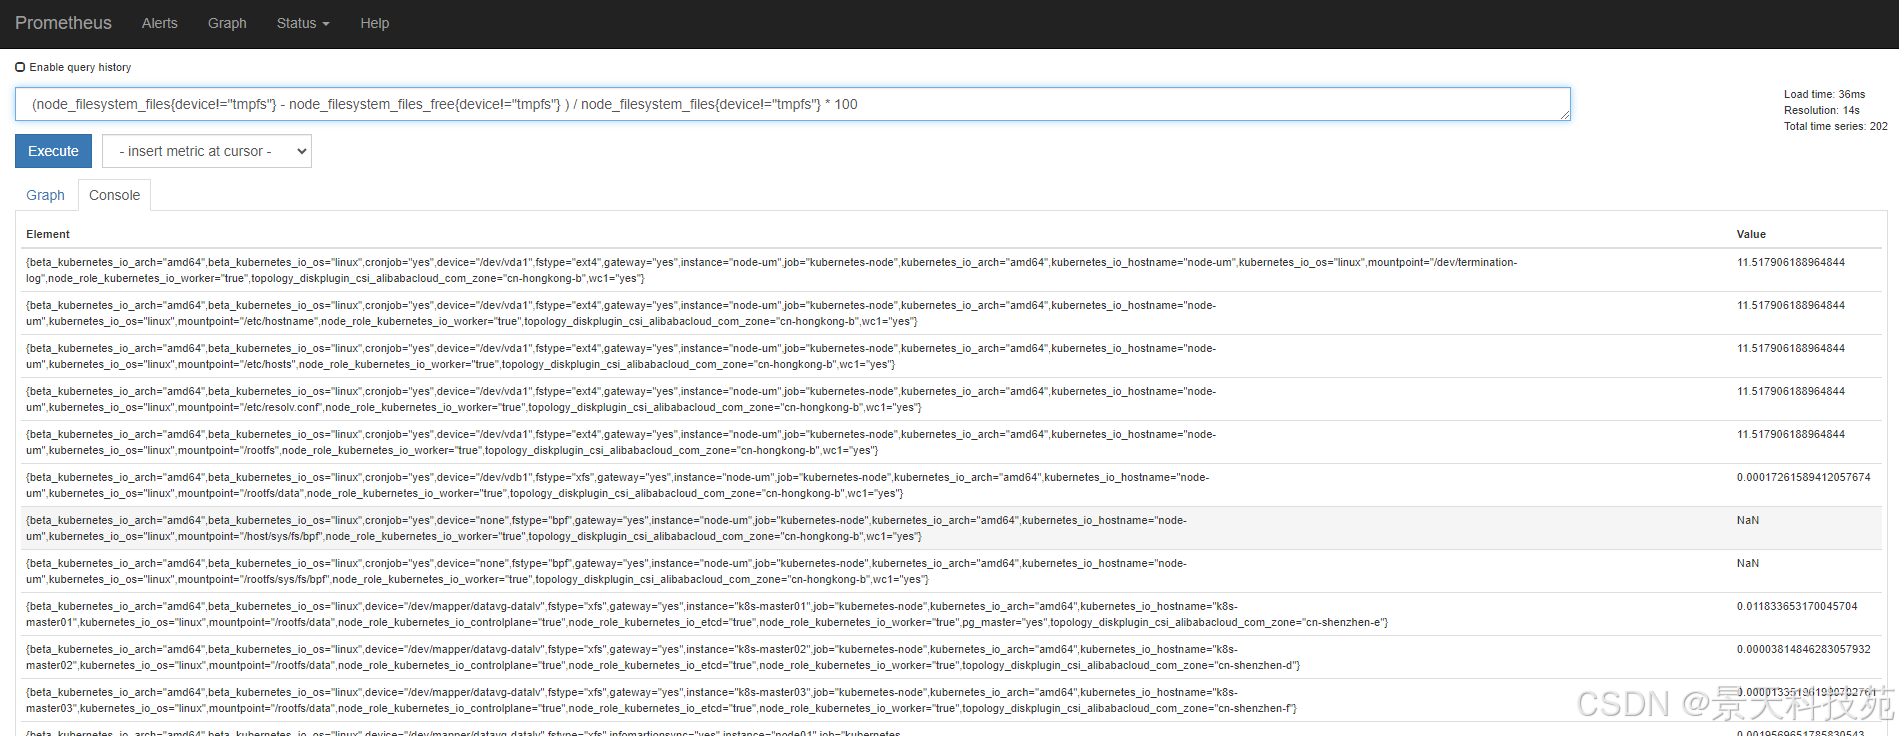This screenshot has height=736, width=1899.
Task: Open the Help page
Action: (375, 23)
